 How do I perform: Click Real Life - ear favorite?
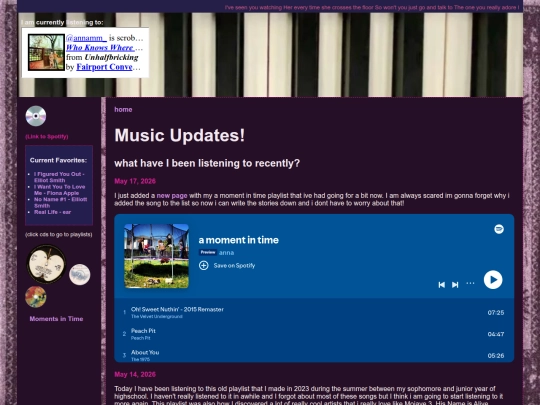(52, 212)
